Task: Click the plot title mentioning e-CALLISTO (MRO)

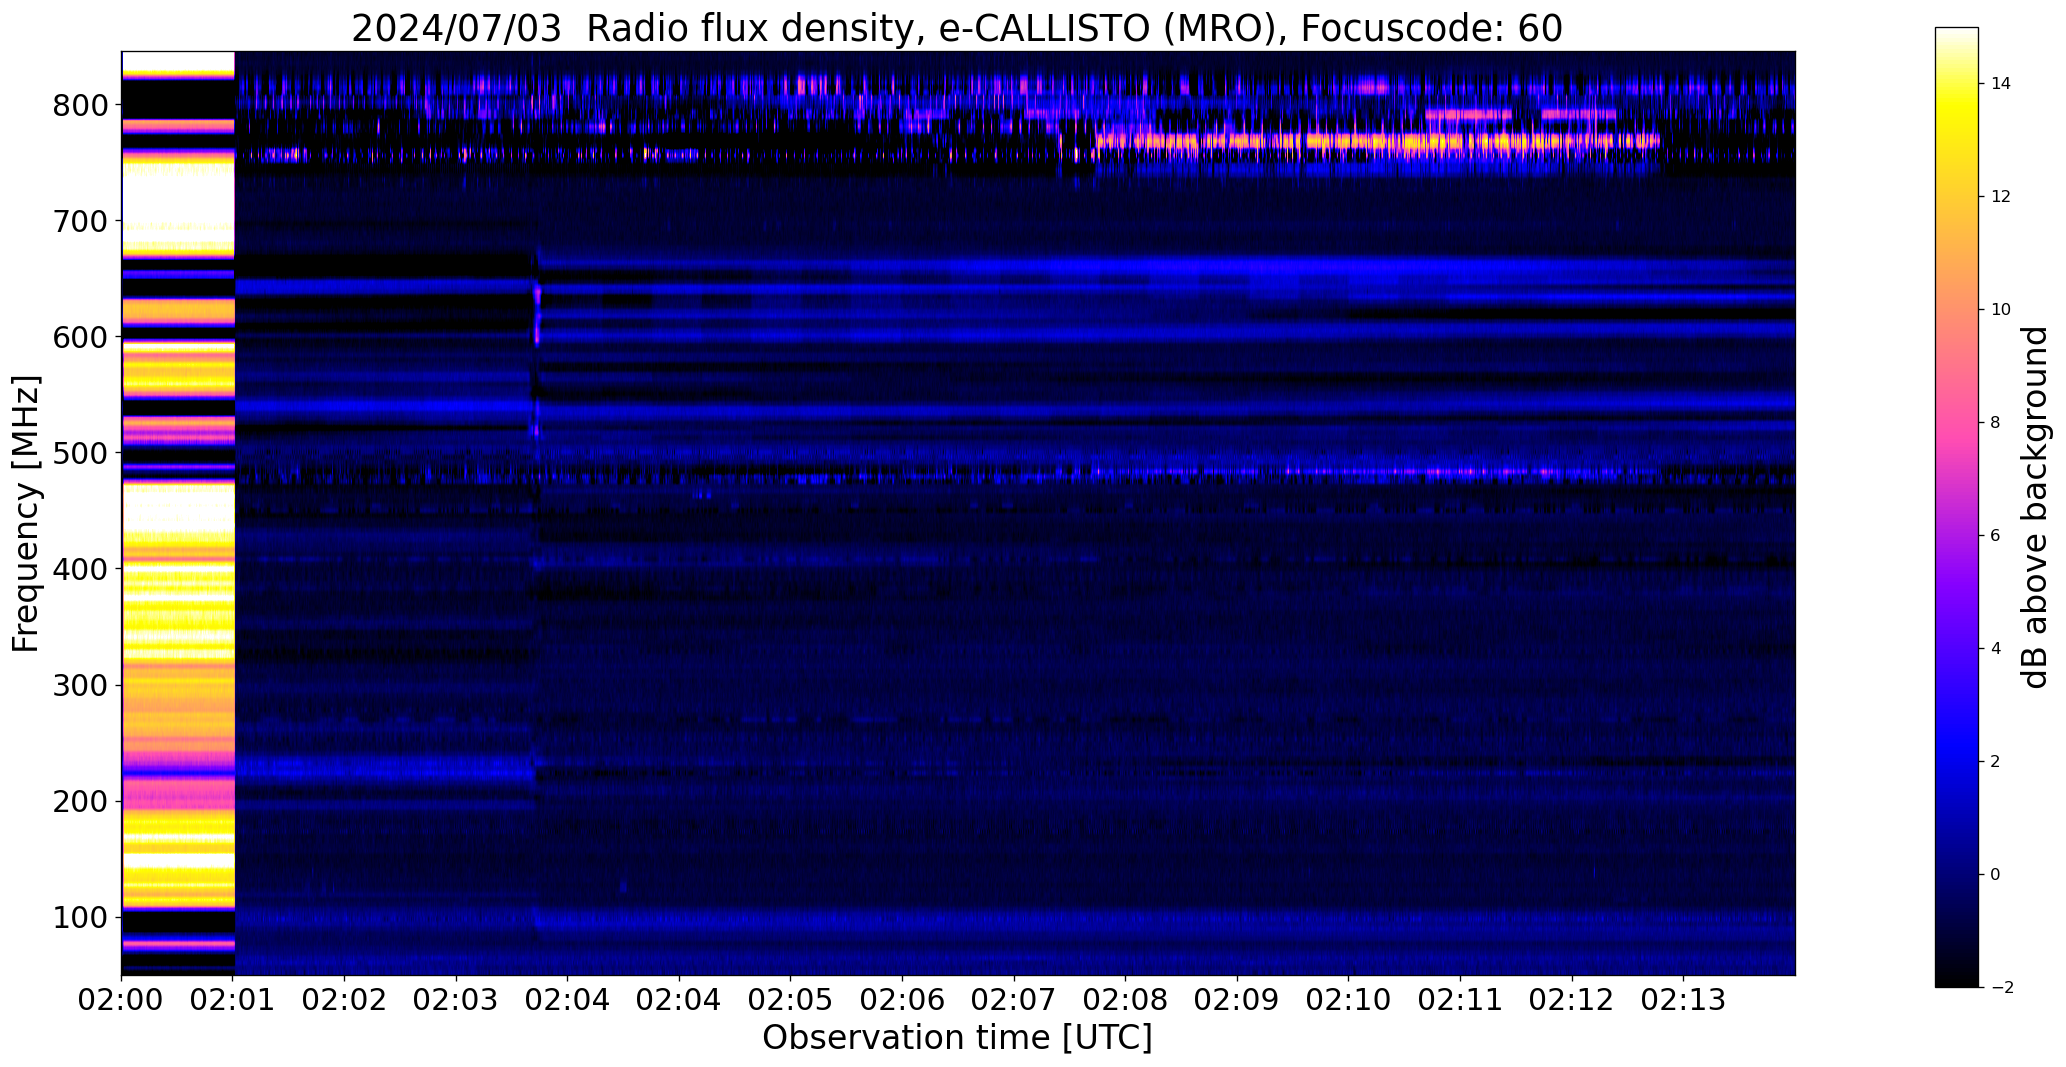Action: 957,29
